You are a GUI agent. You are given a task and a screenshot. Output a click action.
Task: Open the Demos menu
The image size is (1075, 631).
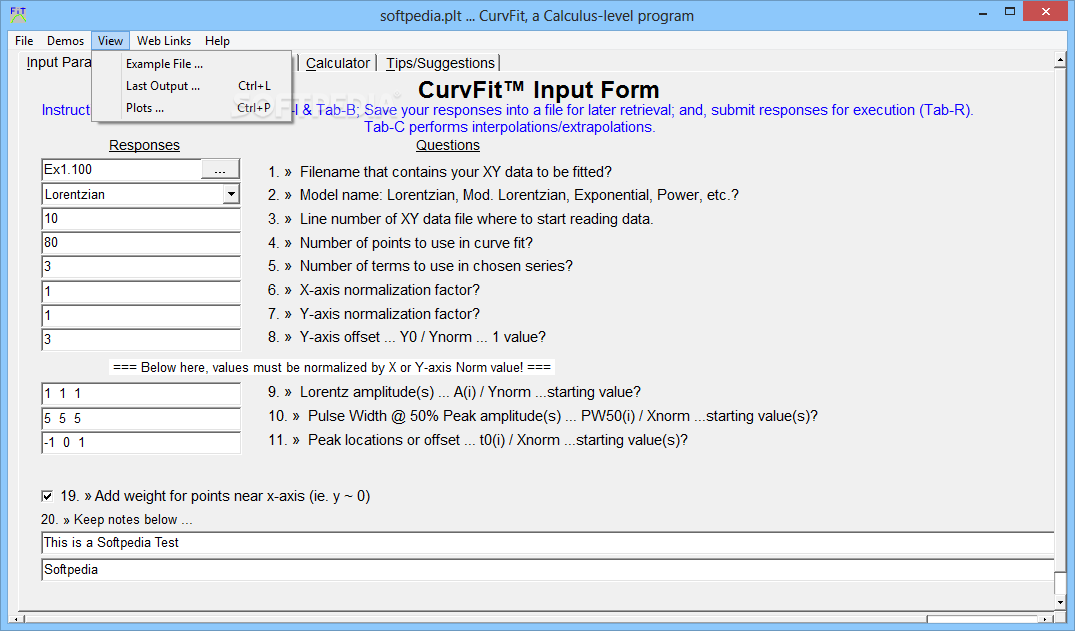pos(65,41)
